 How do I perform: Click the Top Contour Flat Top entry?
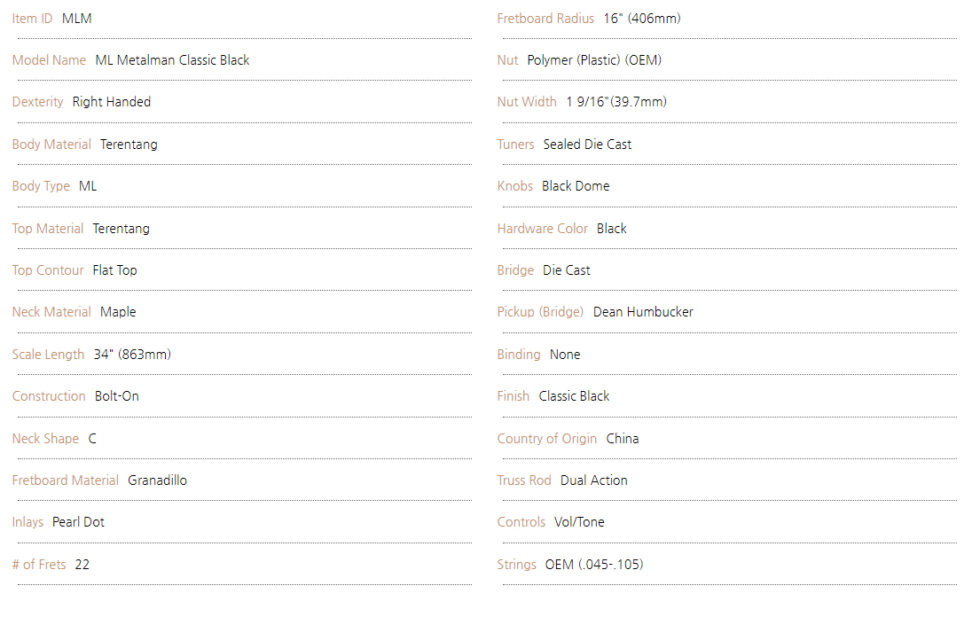74,270
